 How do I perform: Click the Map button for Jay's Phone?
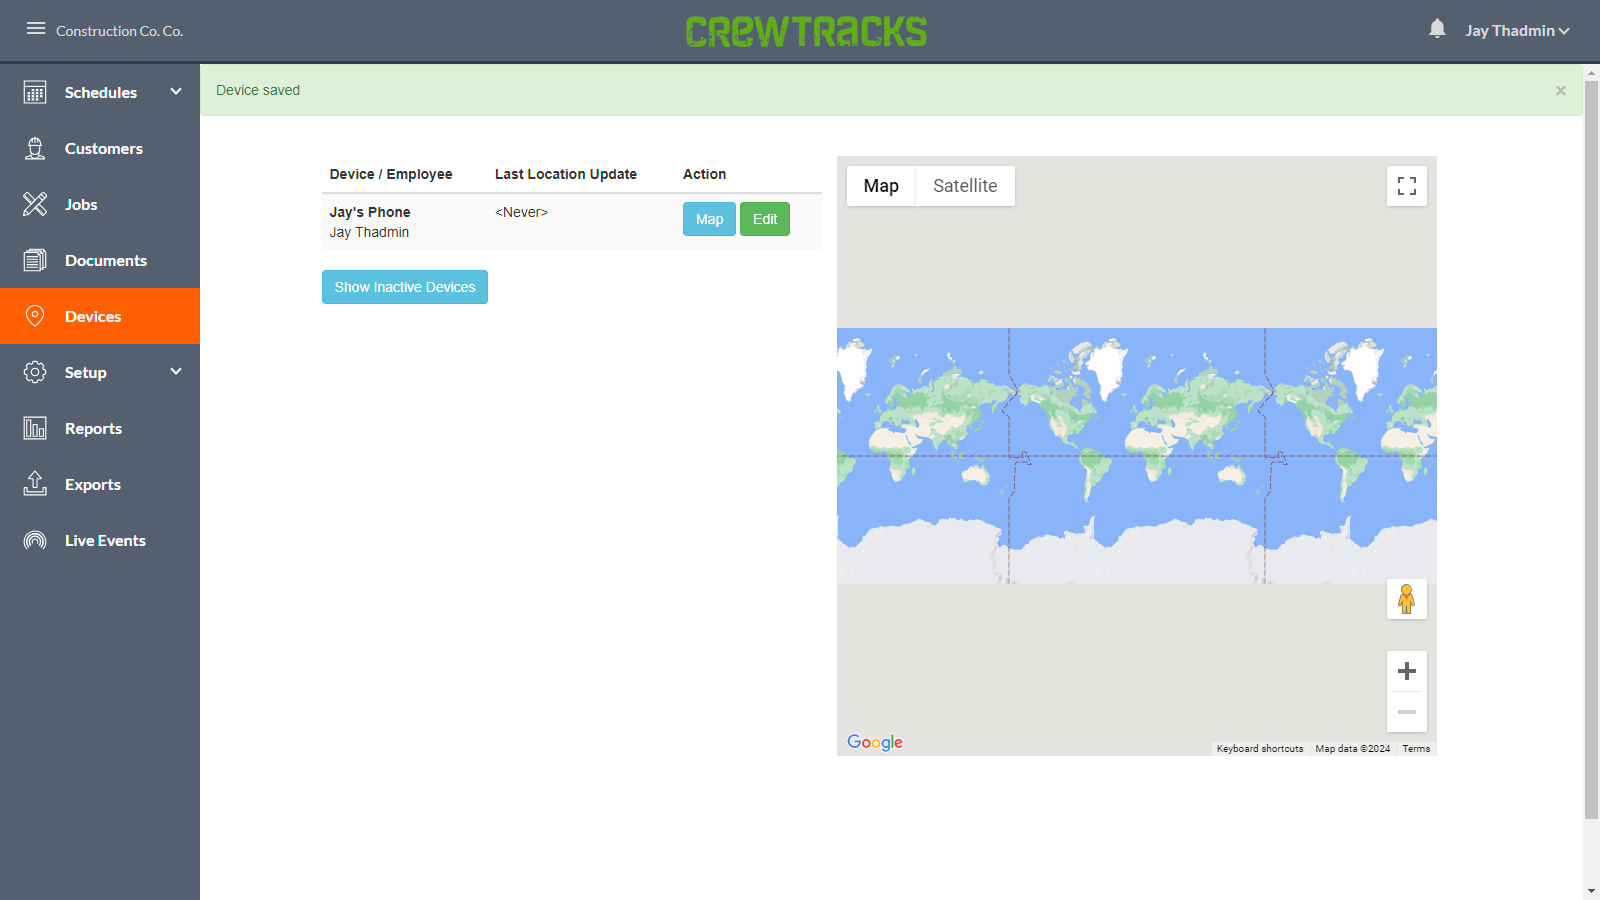click(709, 219)
